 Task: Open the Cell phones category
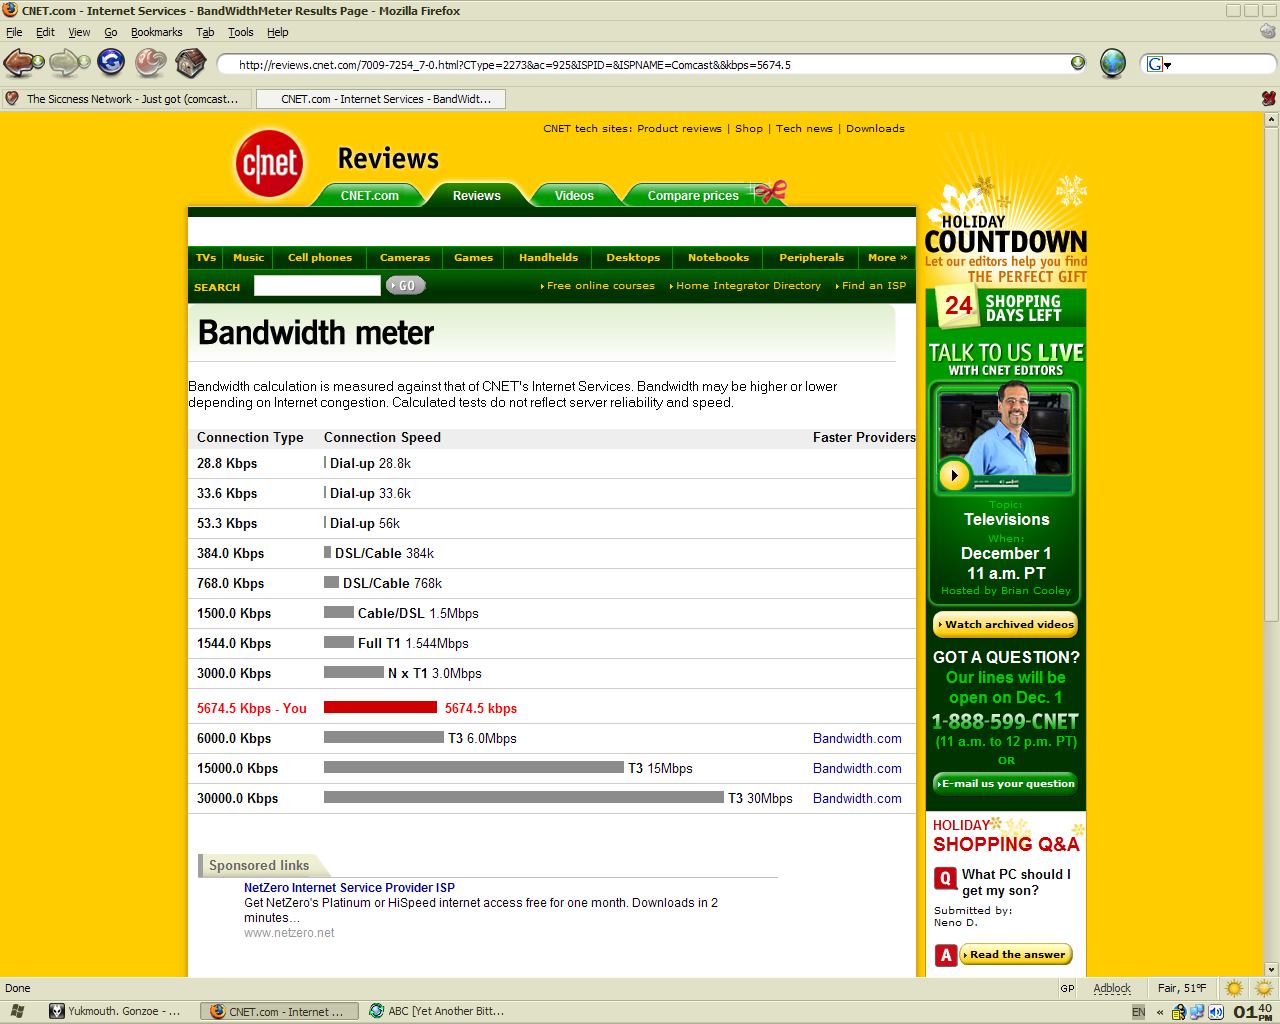[x=320, y=258]
